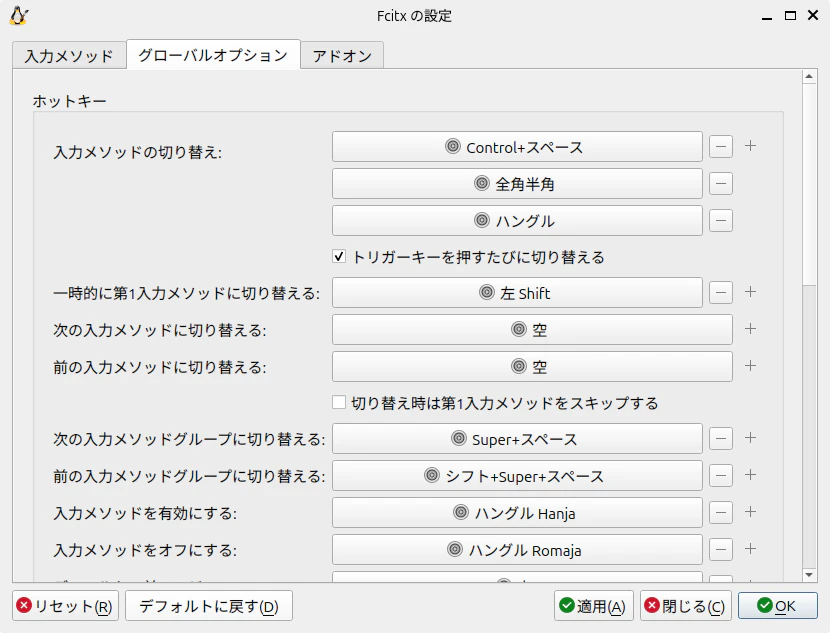Screen dimensions: 830x633
Task: Add a hotkey next to ハングル Hanja row
Action: (750, 512)
